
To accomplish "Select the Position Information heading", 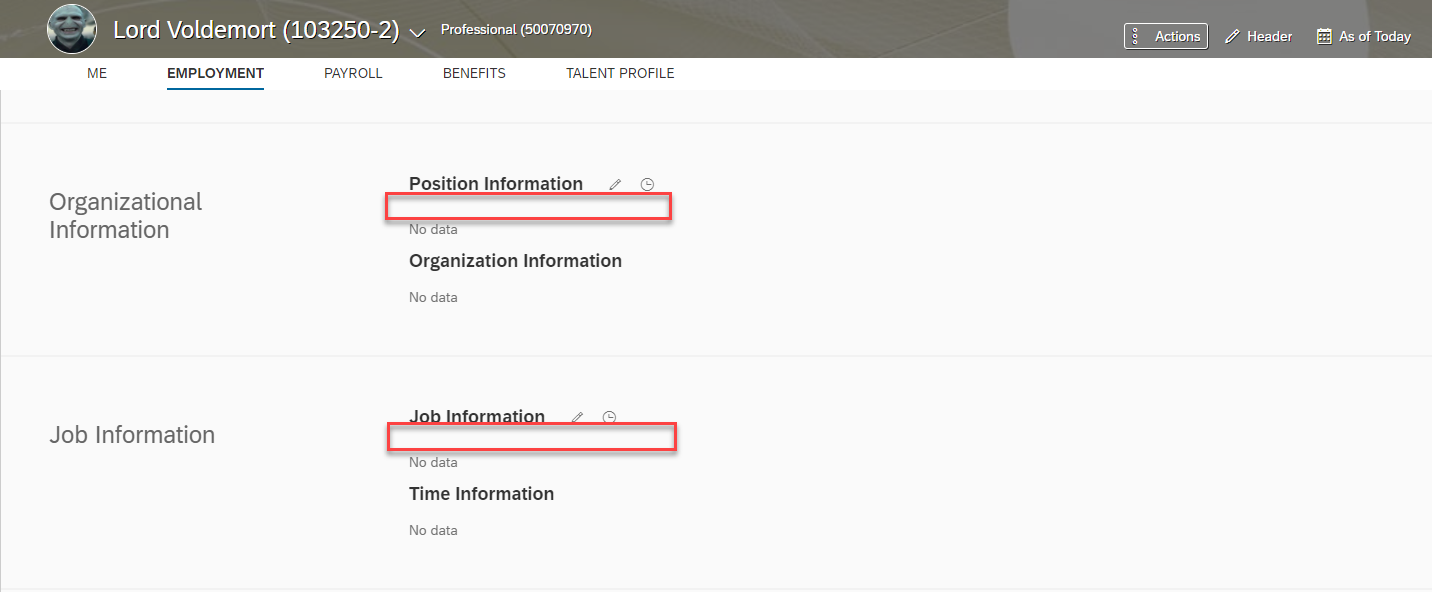I will coord(496,184).
